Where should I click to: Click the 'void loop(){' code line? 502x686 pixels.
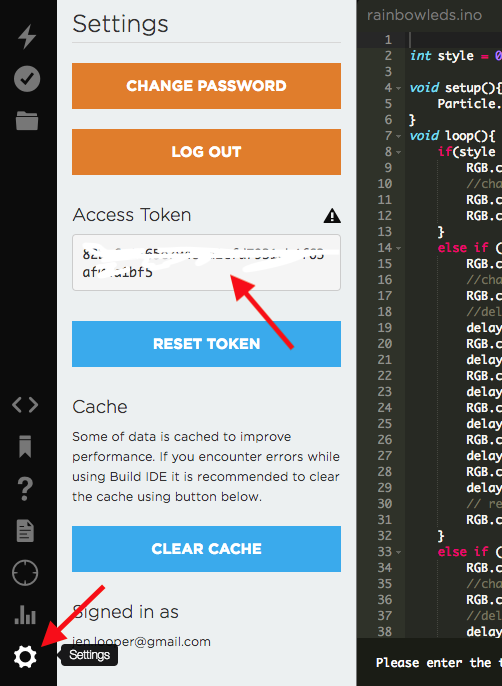coord(453,136)
